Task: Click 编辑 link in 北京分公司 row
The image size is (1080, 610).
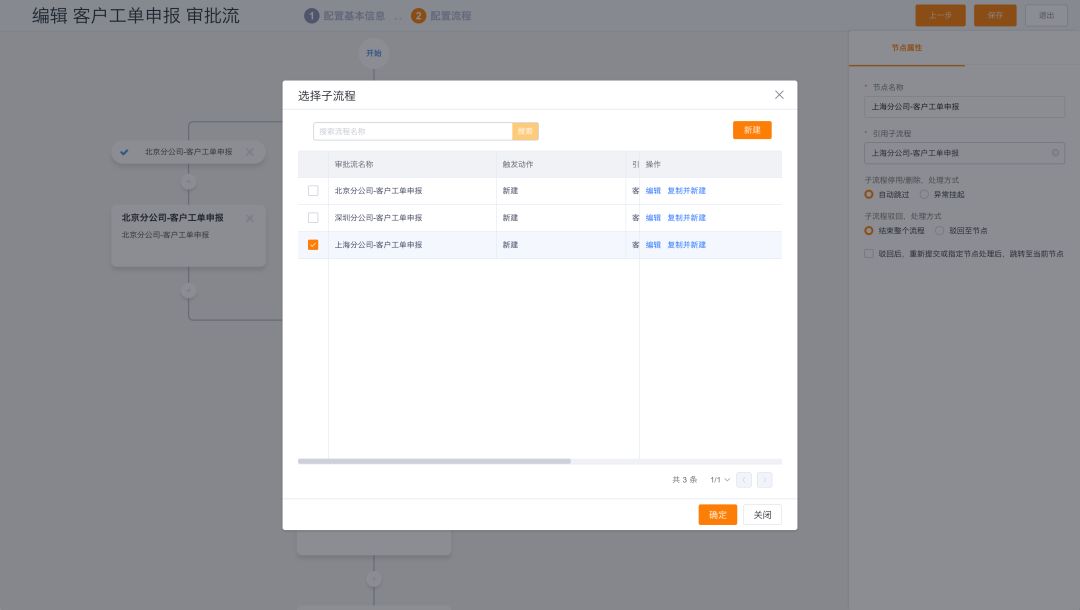Action: 653,191
